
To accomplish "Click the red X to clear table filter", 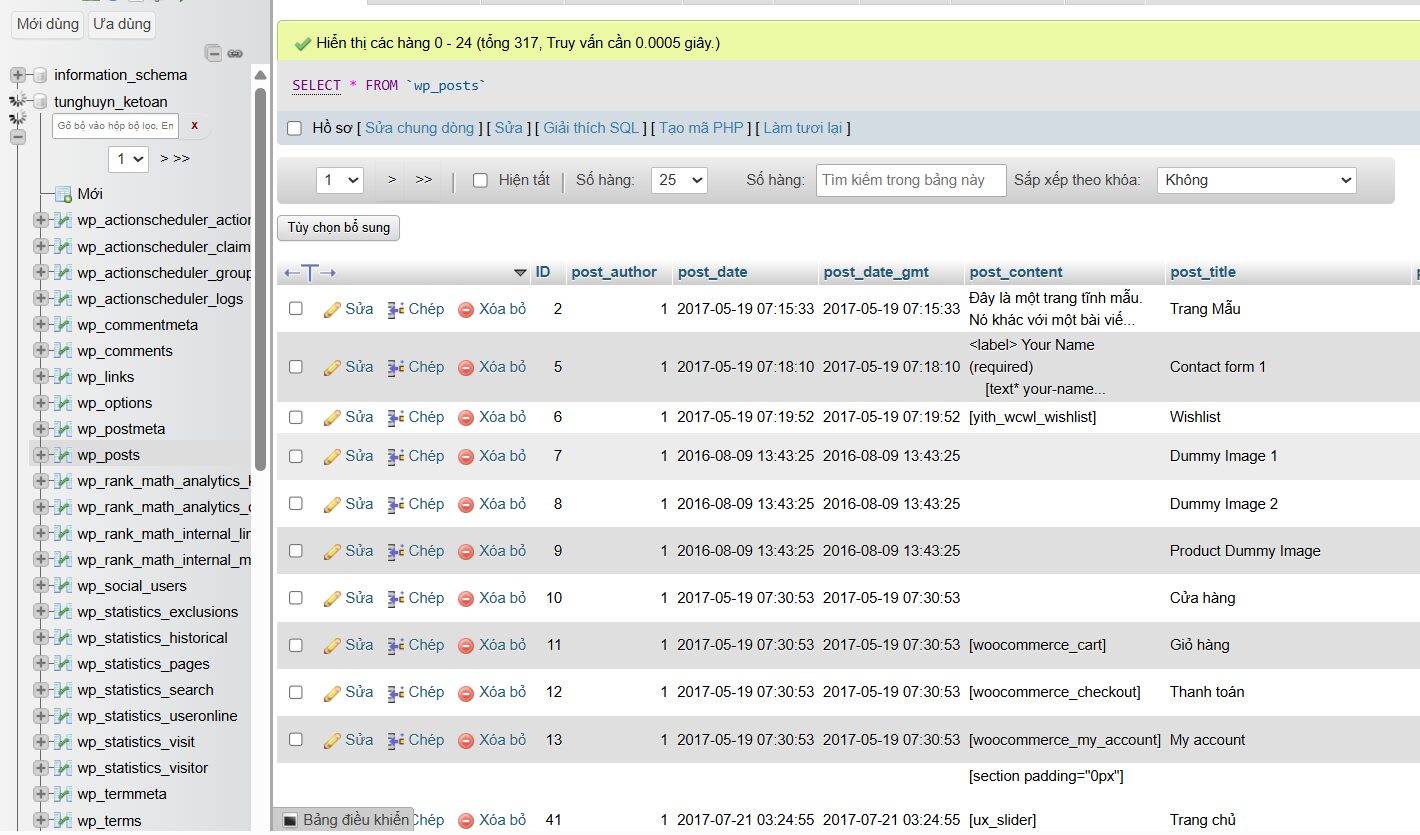I will click(x=194, y=126).
